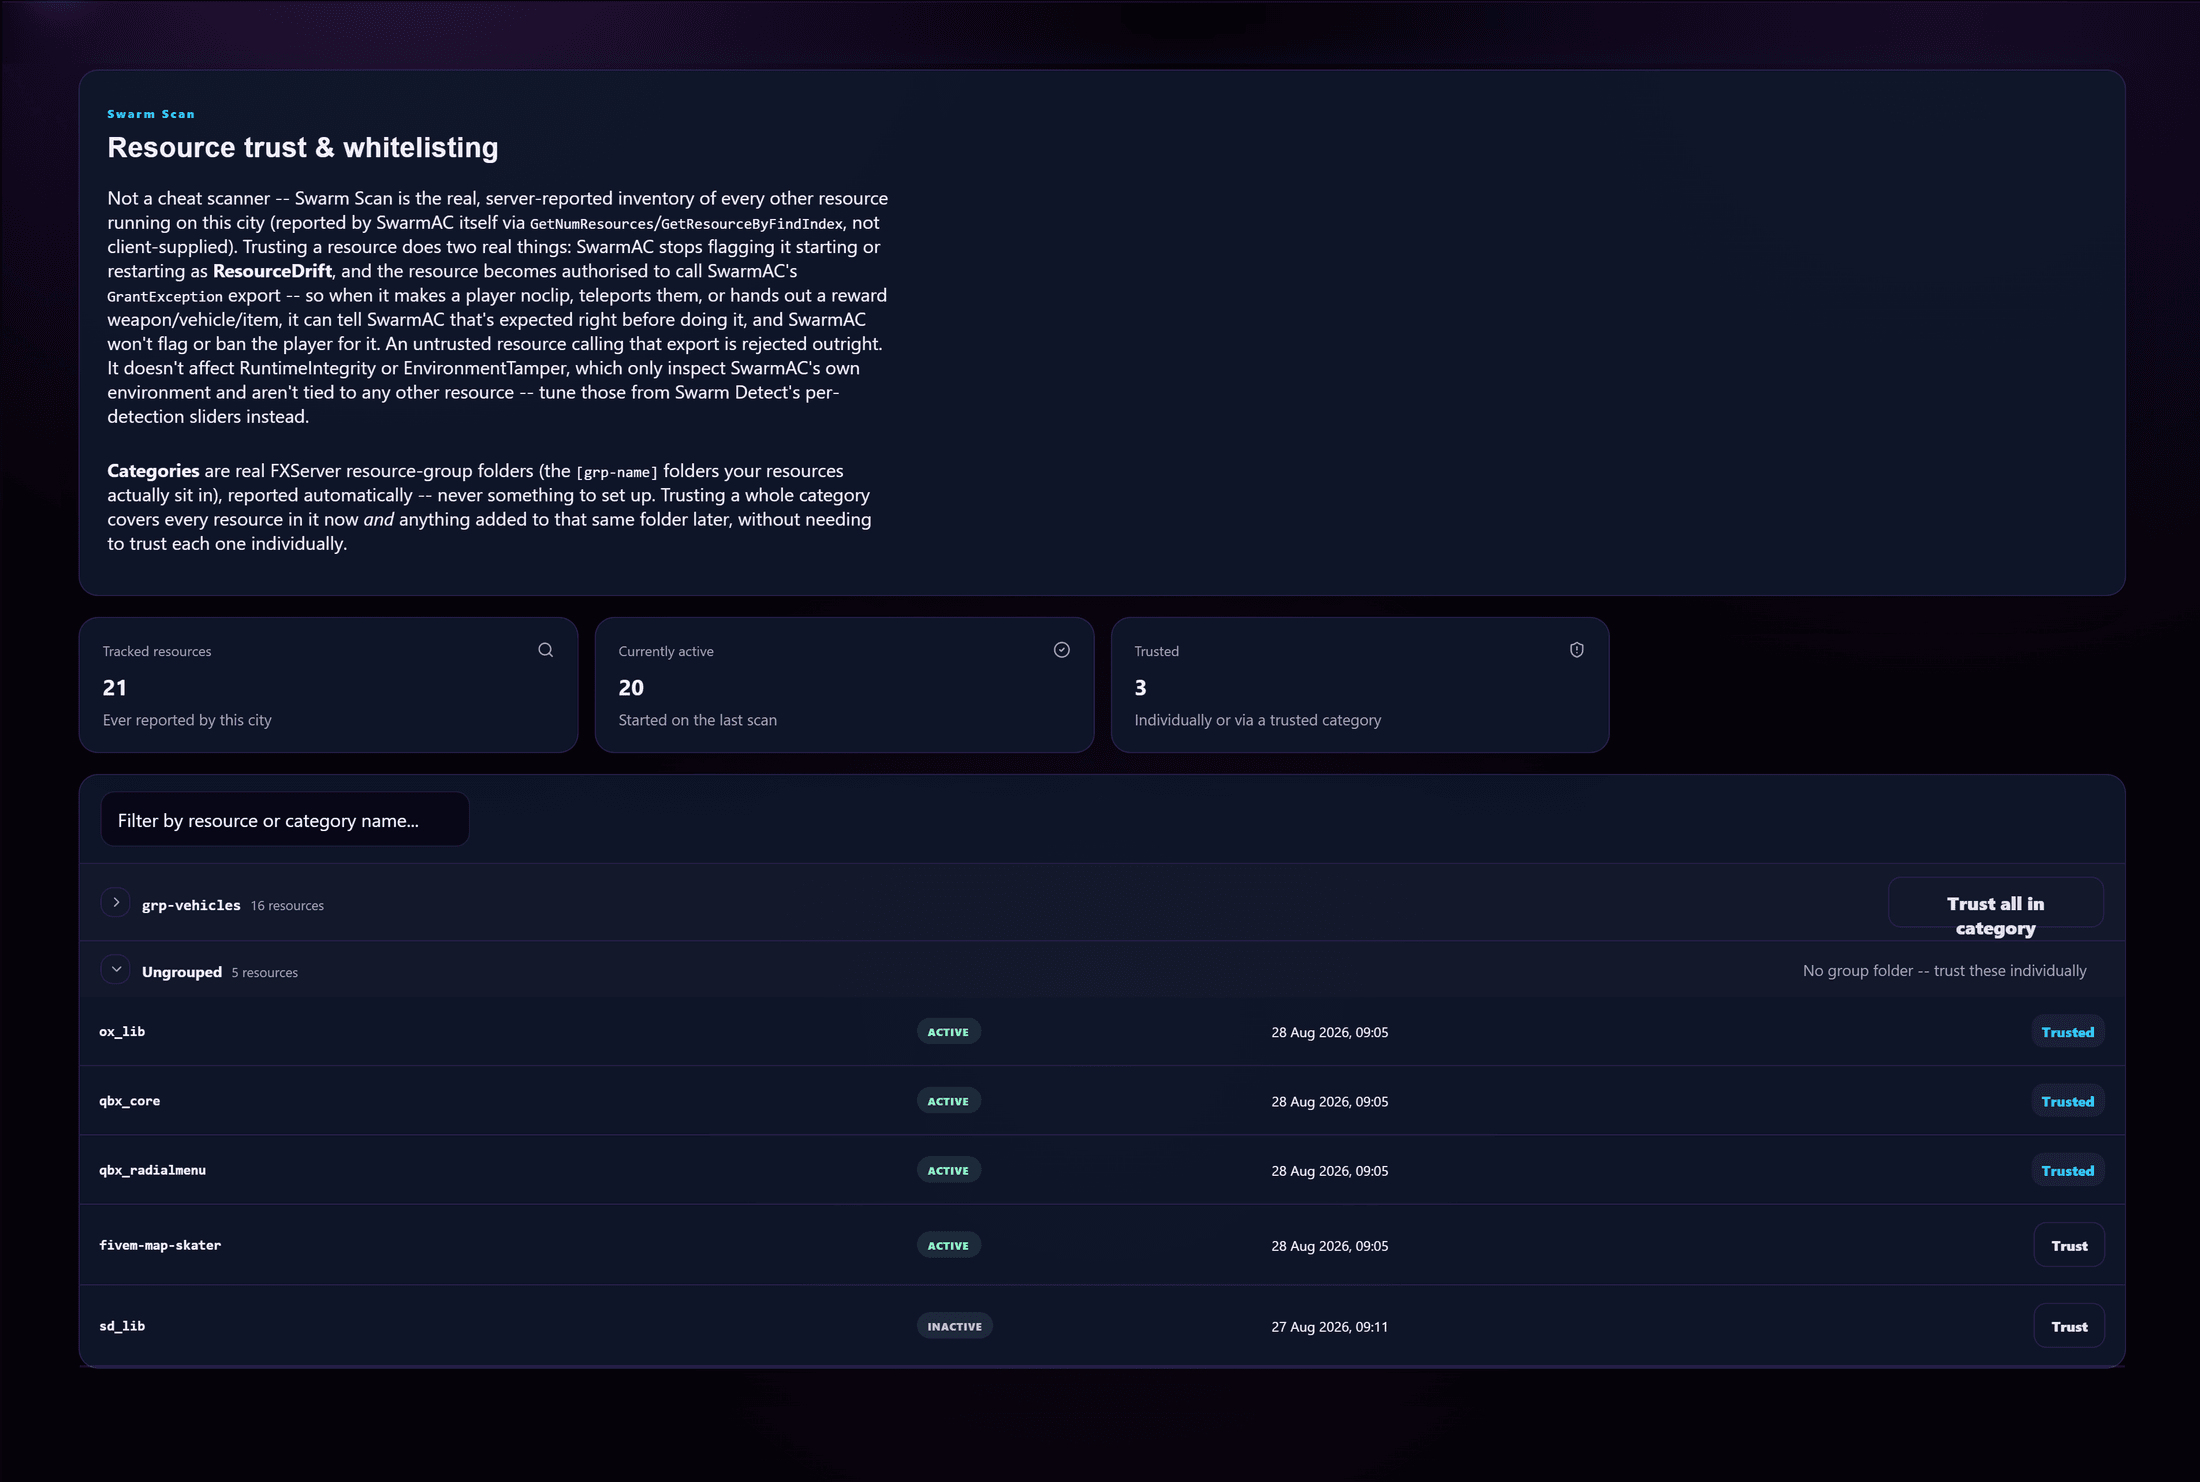Viewport: 2200px width, 1482px height.
Task: Click the Resource trust & whitelisting title
Action: [303, 147]
